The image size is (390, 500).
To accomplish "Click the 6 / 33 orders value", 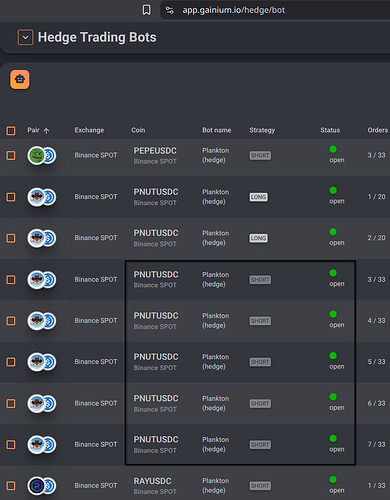I will click(376, 403).
